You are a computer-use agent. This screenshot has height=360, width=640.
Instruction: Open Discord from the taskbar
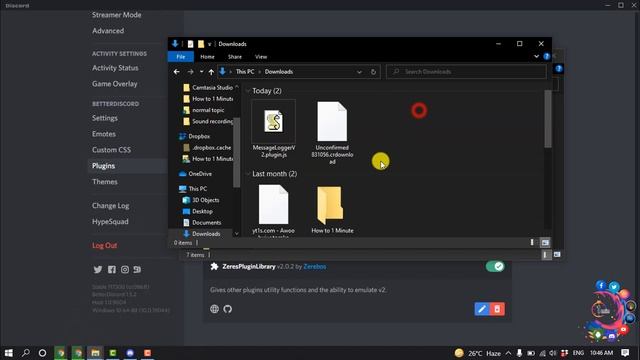tap(130, 353)
